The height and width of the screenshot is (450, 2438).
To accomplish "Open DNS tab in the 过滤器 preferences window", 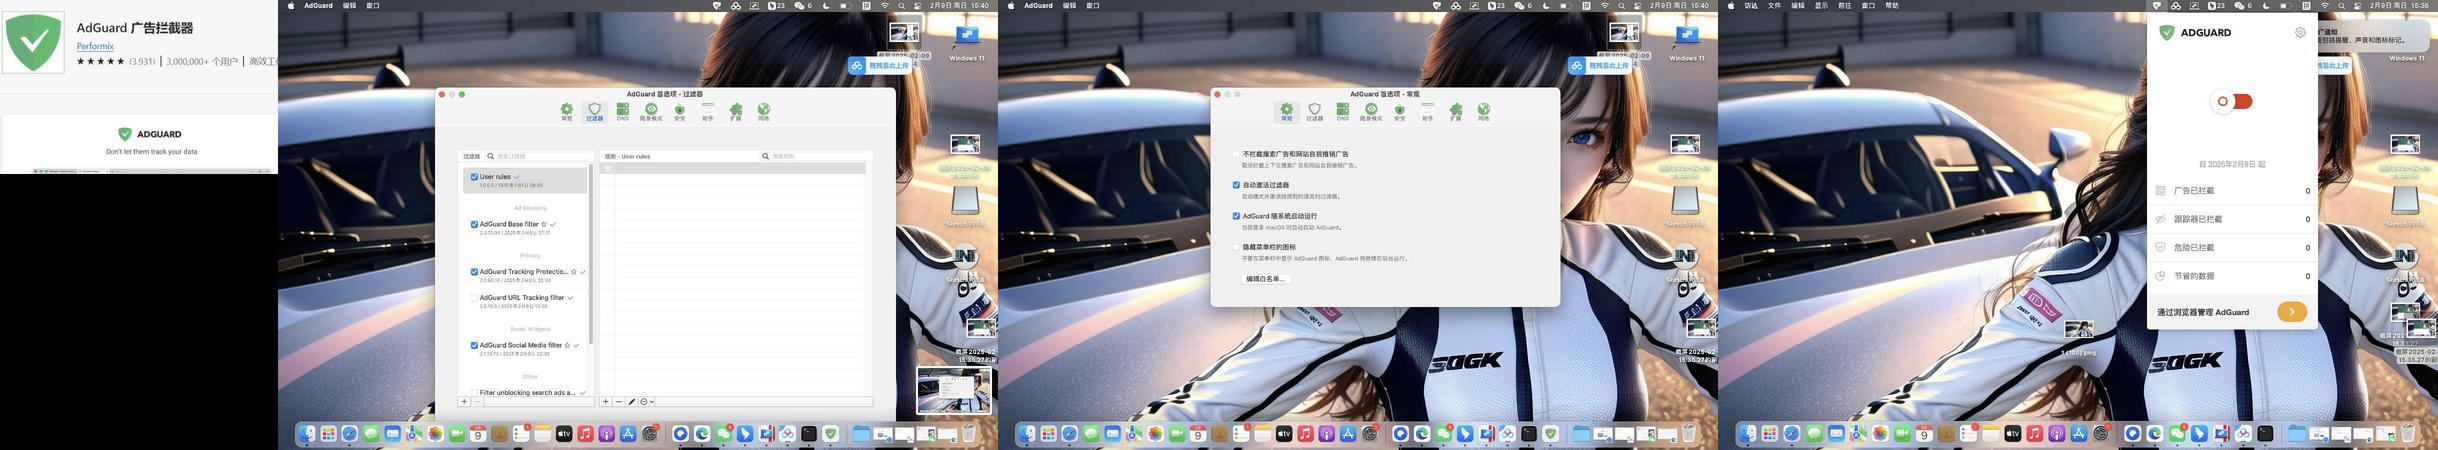I will pos(622,111).
